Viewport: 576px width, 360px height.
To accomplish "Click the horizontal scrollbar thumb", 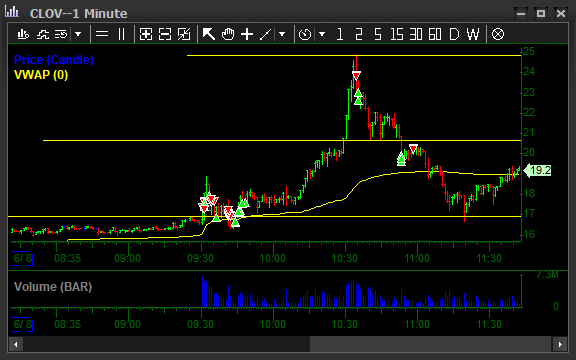I will pyautogui.click(x=431, y=344).
